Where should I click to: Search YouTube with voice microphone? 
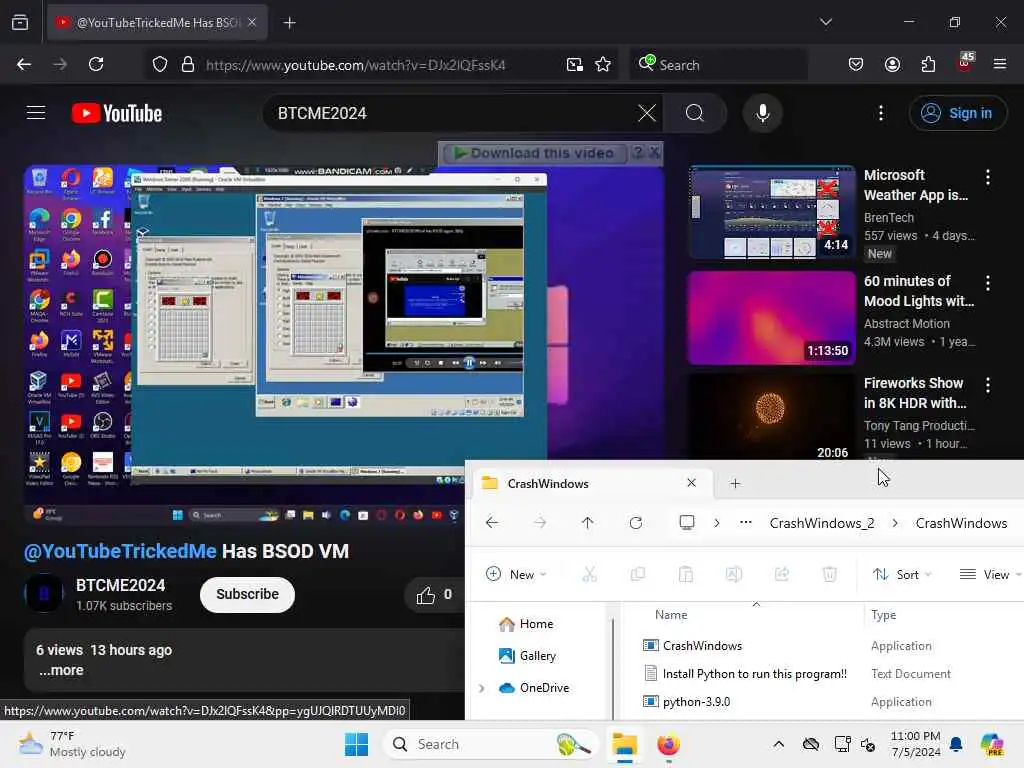point(762,113)
